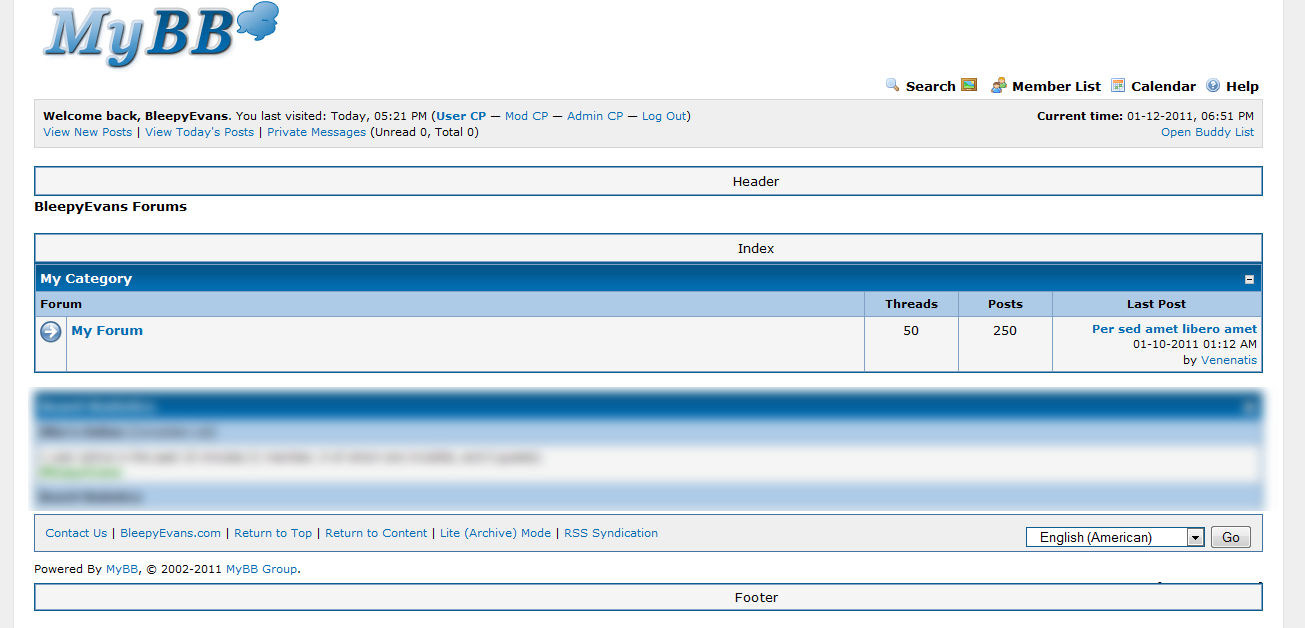The image size is (1305, 628).
Task: Open last post 'Per sed amet libero amet'
Action: 1174,329
